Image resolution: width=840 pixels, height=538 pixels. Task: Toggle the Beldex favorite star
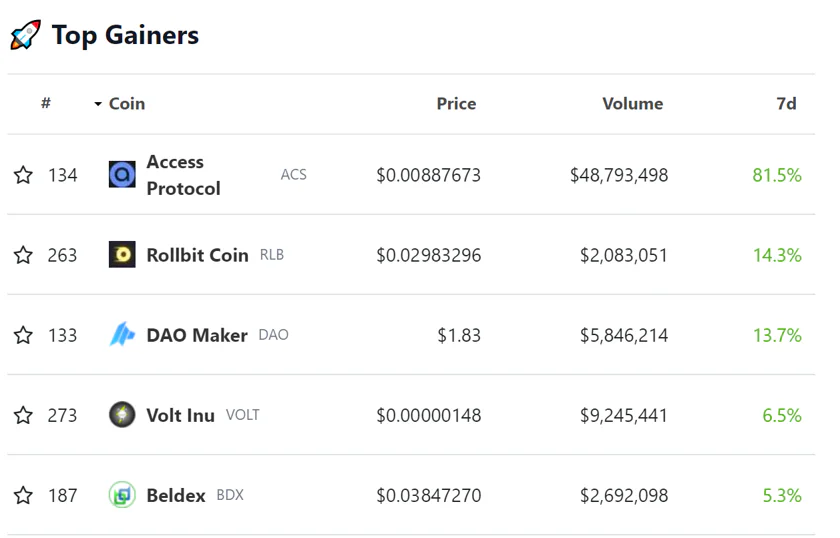click(x=23, y=495)
